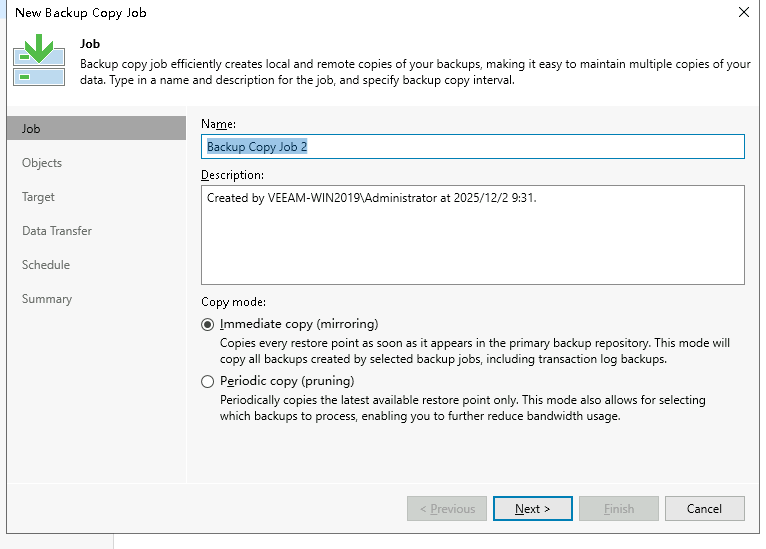The height and width of the screenshot is (549, 766).
Task: Click the Cancel button
Action: (x=704, y=509)
